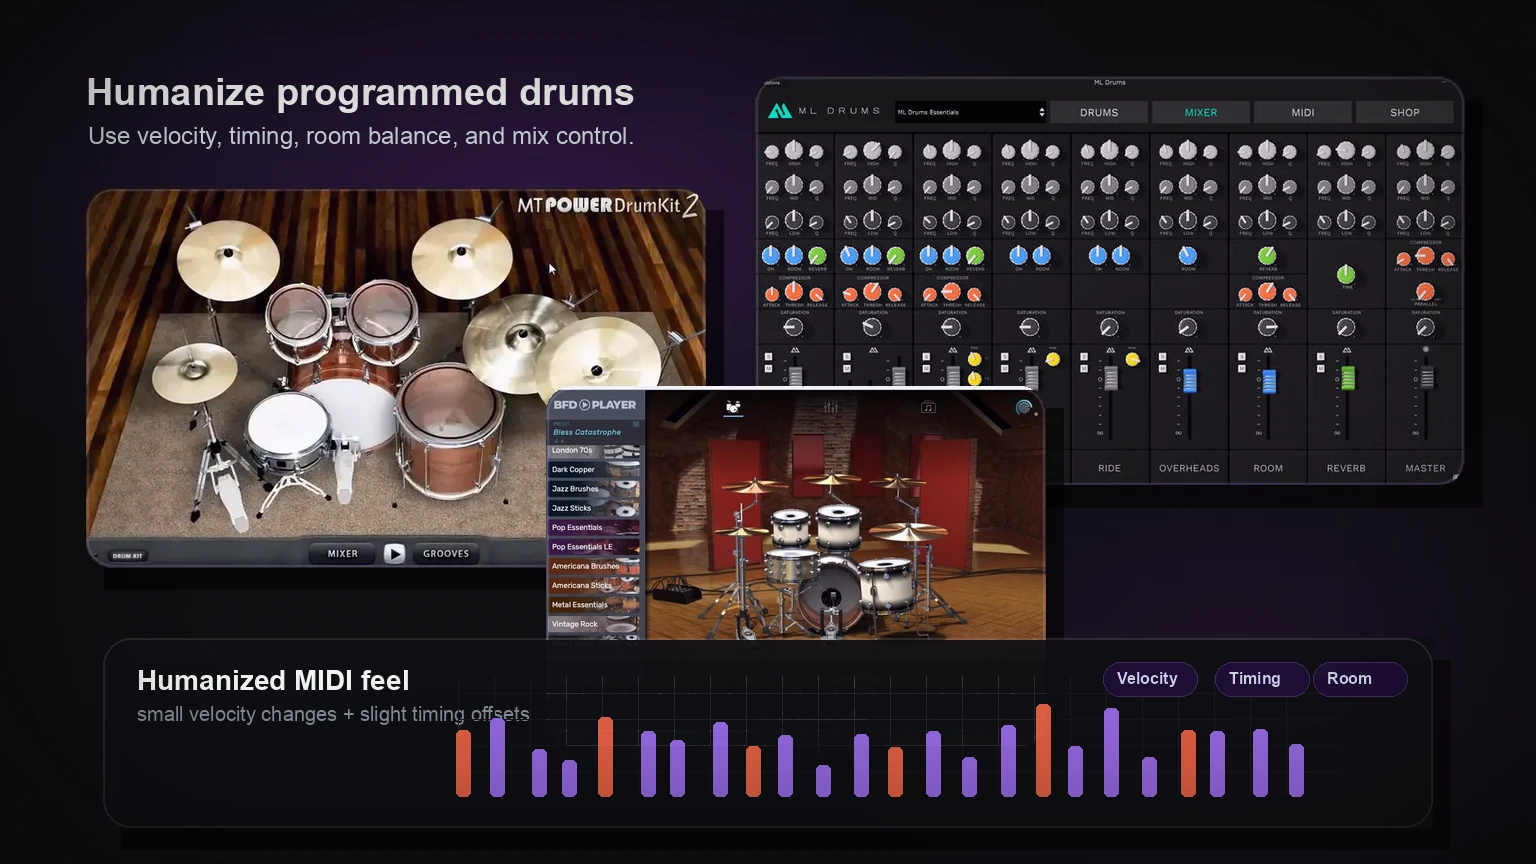Viewport: 1536px width, 864px height.
Task: Adjust the Master channel Saturation knob
Action: [x=1425, y=327]
